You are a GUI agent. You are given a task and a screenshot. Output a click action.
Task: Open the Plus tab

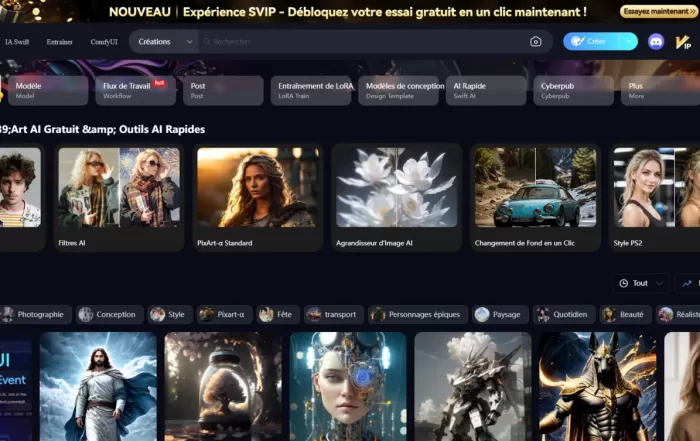[x=660, y=90]
